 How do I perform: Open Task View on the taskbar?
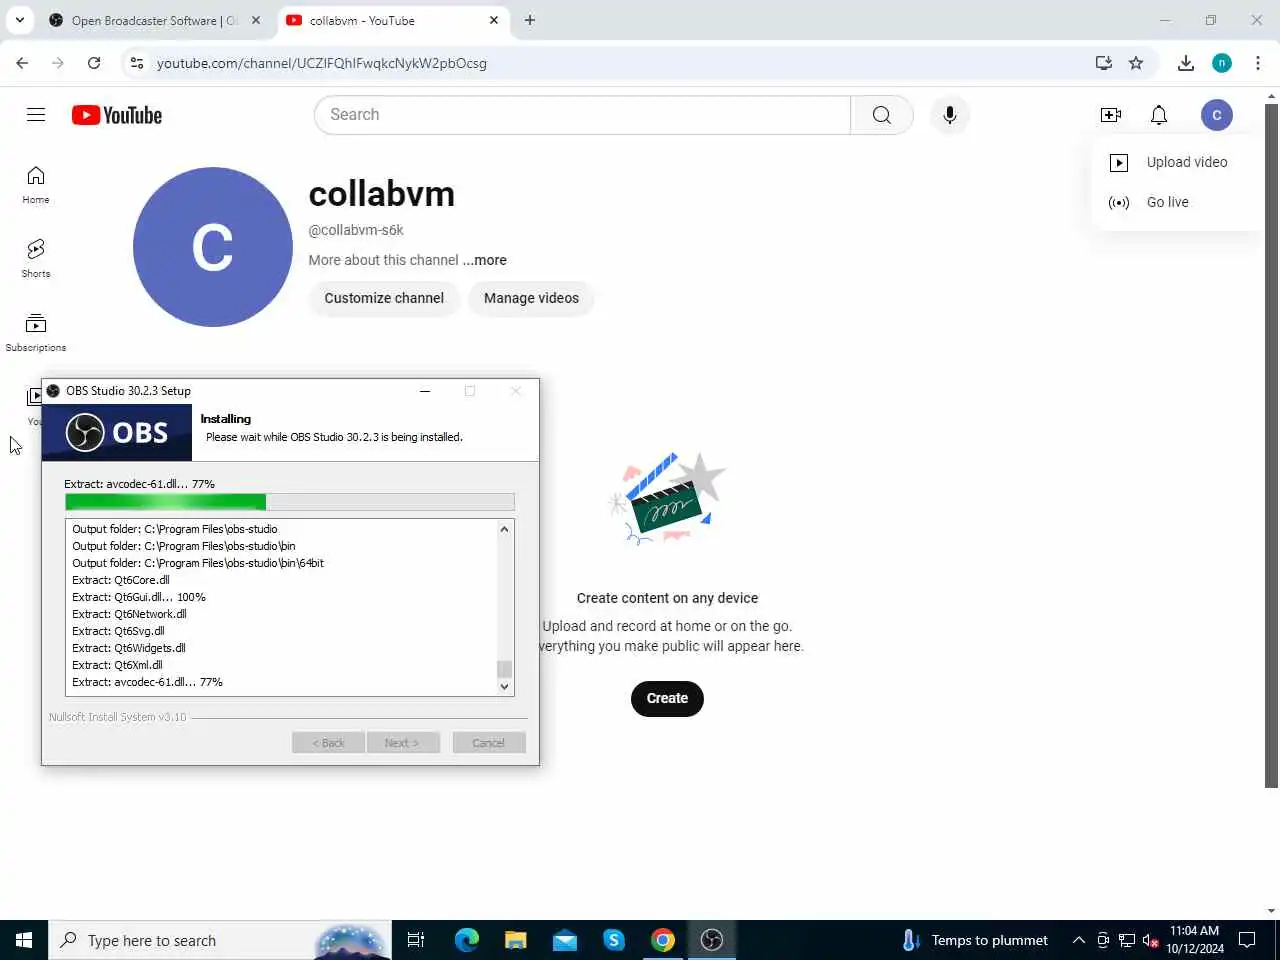(x=416, y=940)
